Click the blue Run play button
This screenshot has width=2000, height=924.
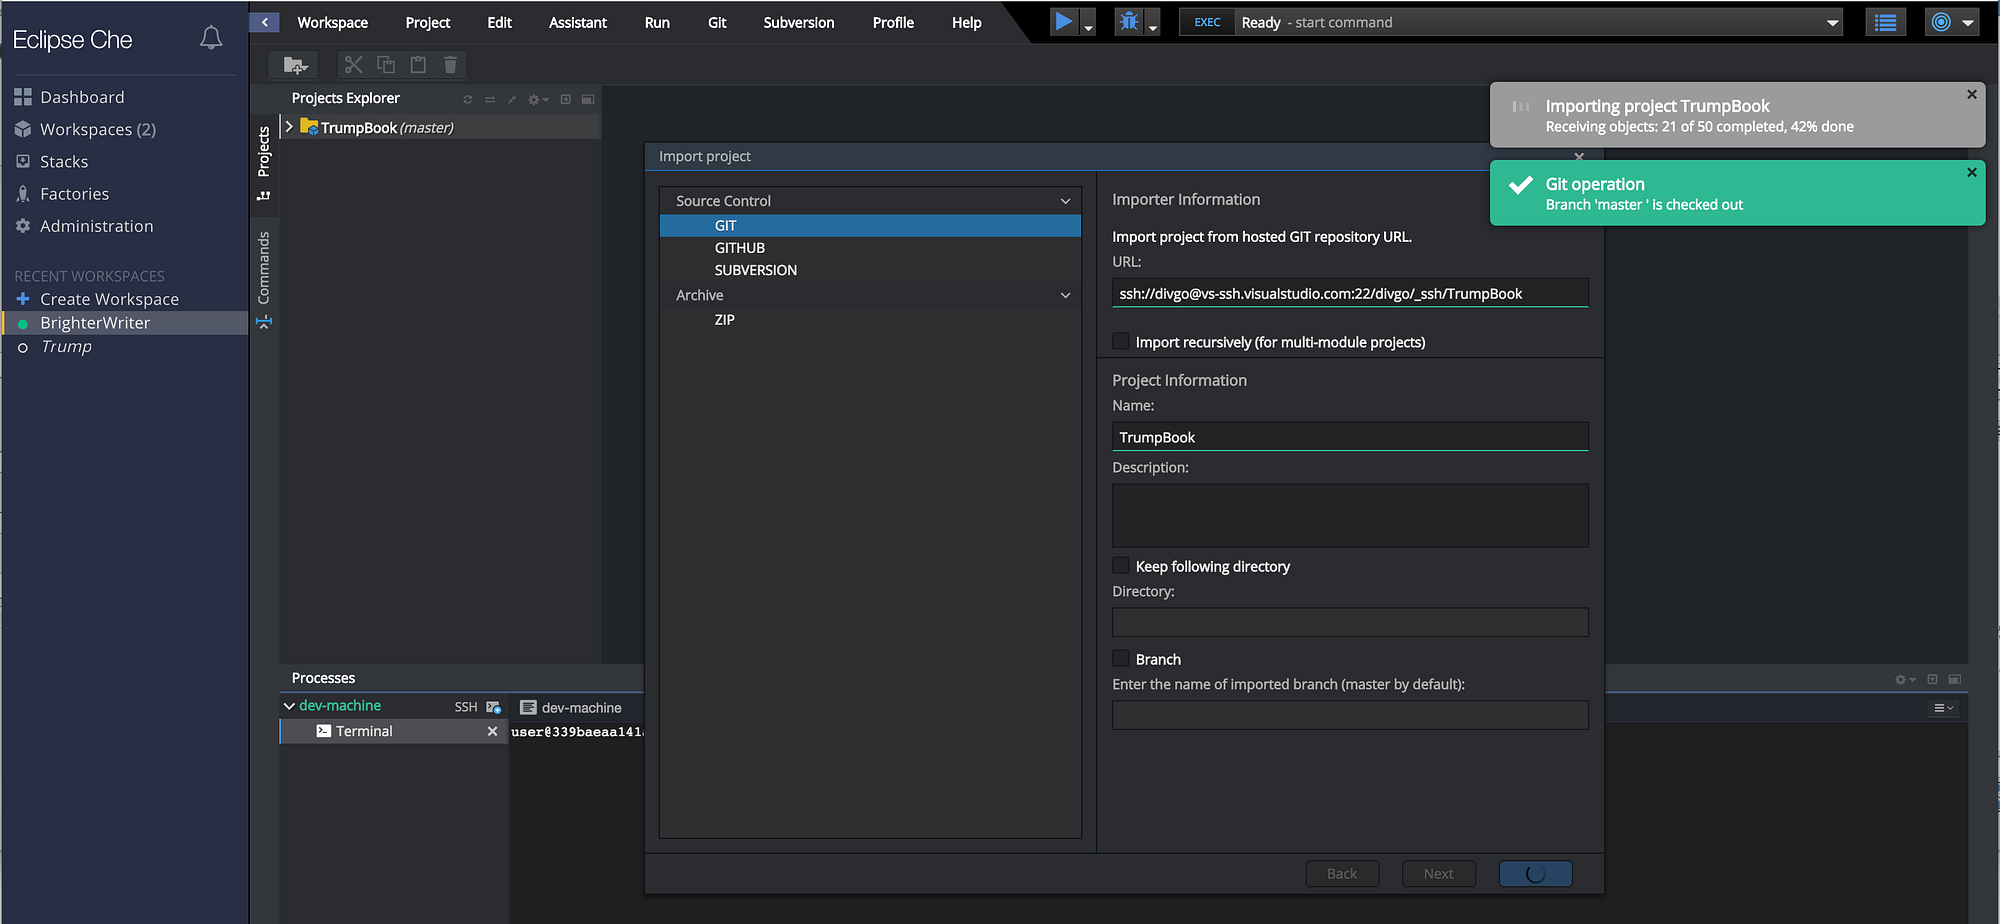point(1063,21)
